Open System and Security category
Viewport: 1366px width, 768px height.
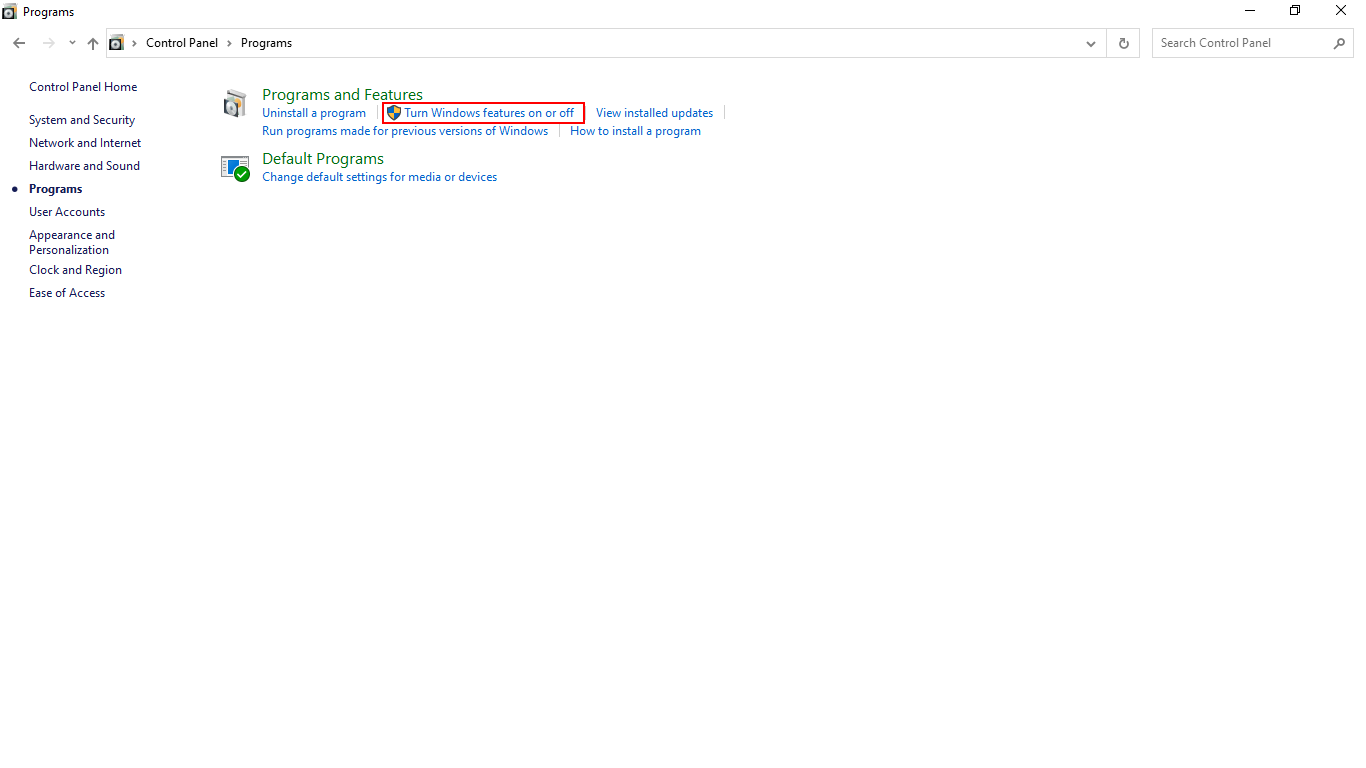[x=82, y=120]
